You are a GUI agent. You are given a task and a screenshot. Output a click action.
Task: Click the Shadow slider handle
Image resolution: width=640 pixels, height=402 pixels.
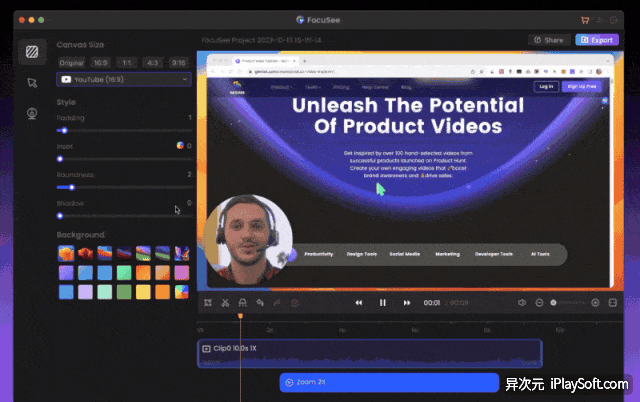pos(60,216)
